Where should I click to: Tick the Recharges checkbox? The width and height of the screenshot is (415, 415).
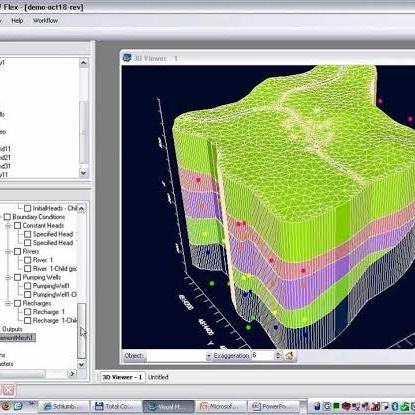click(x=18, y=303)
